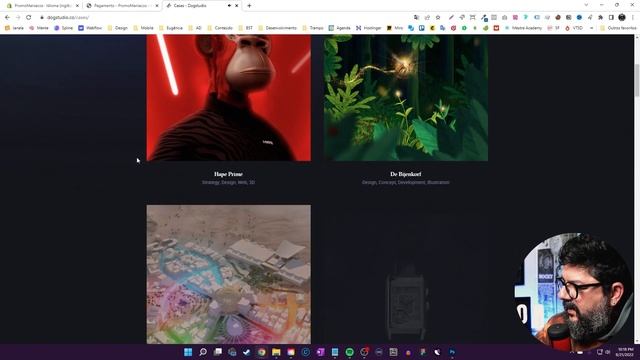Click the forward navigation arrow
The width and height of the screenshot is (640, 360).
coord(18,18)
